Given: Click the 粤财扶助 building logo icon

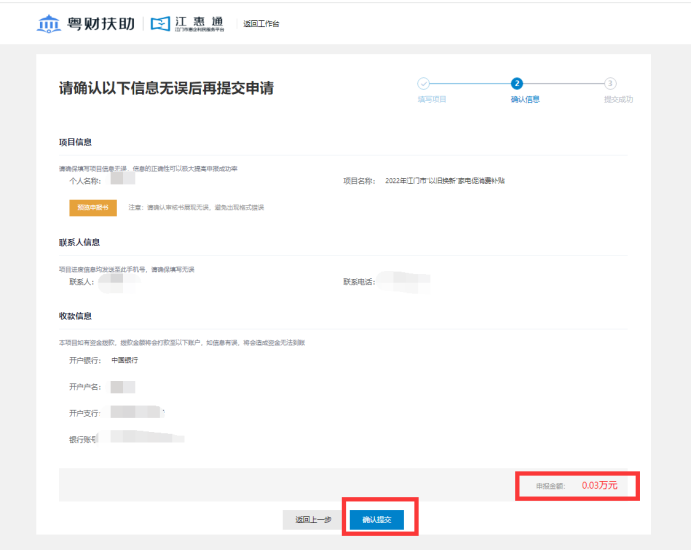Looking at the screenshot, I should [49, 23].
